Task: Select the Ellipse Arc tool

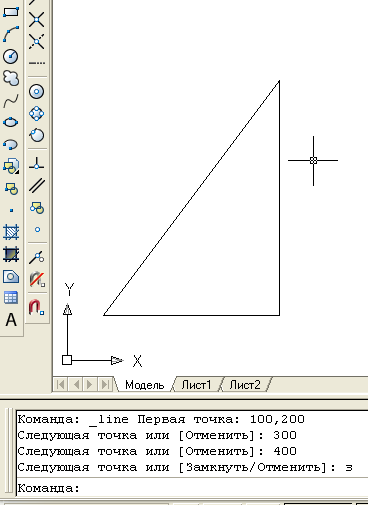Action: pos(11,144)
